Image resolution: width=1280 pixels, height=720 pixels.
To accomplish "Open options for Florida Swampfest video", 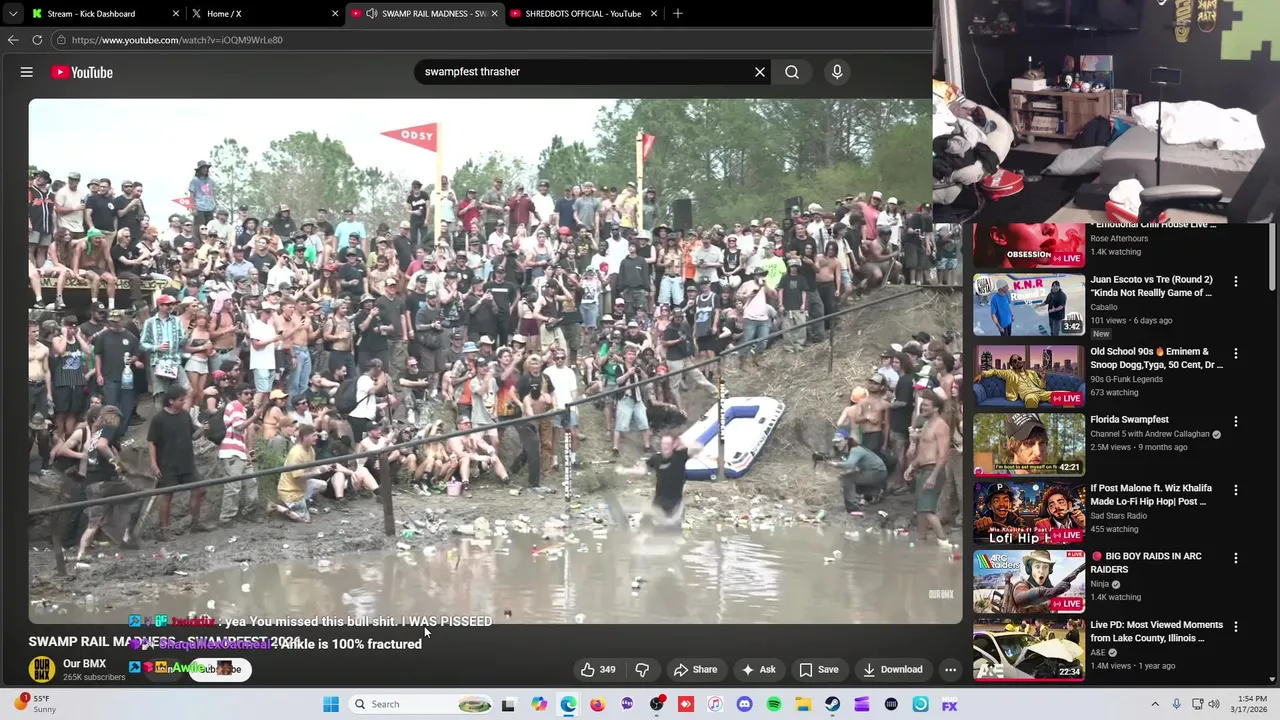I will click(x=1236, y=422).
